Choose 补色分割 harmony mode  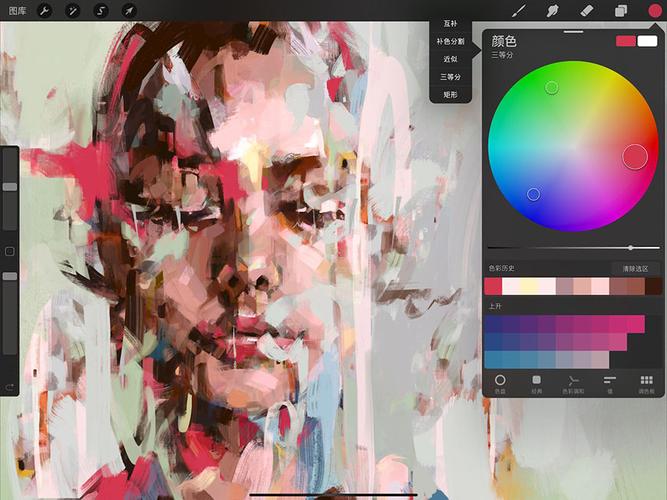(450, 42)
